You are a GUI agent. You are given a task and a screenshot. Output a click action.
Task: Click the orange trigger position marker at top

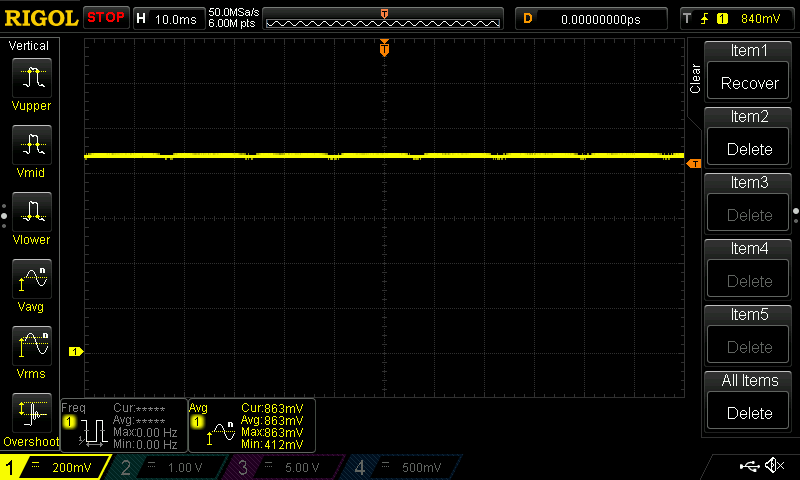pyautogui.click(x=384, y=48)
